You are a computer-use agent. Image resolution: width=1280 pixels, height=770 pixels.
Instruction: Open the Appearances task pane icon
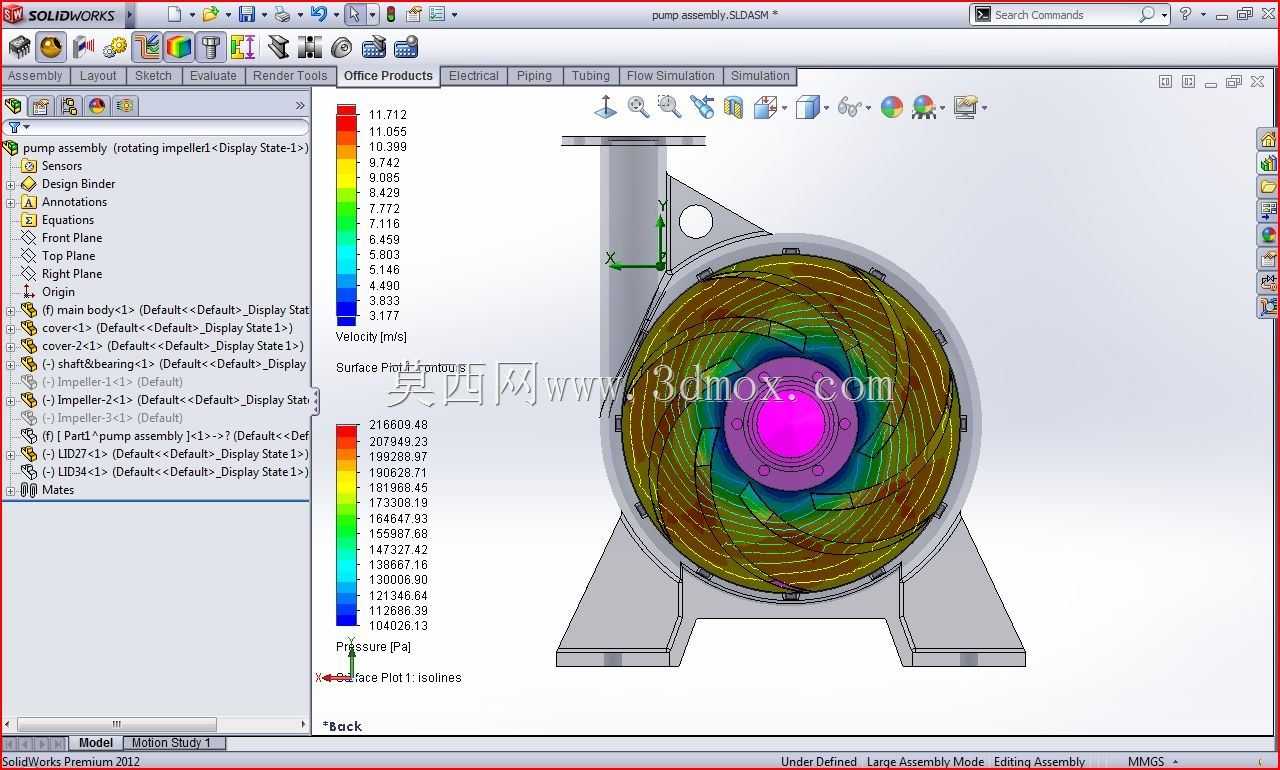pyautogui.click(x=1268, y=235)
